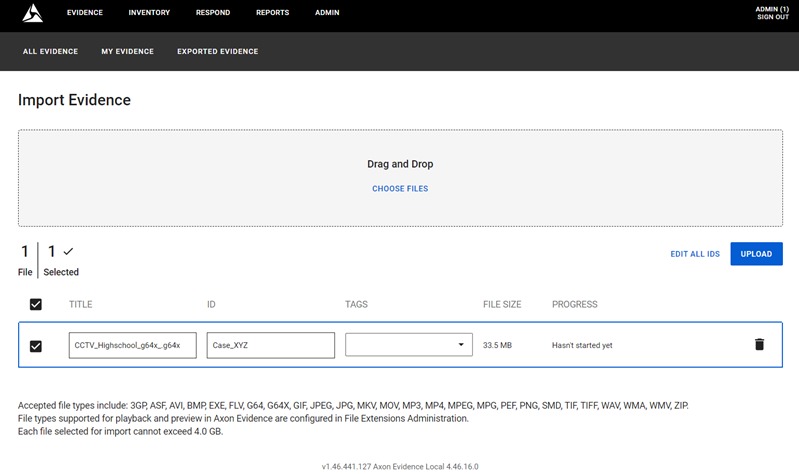Open the Evidence menu
Viewport: 799px width, 474px height.
pos(85,13)
